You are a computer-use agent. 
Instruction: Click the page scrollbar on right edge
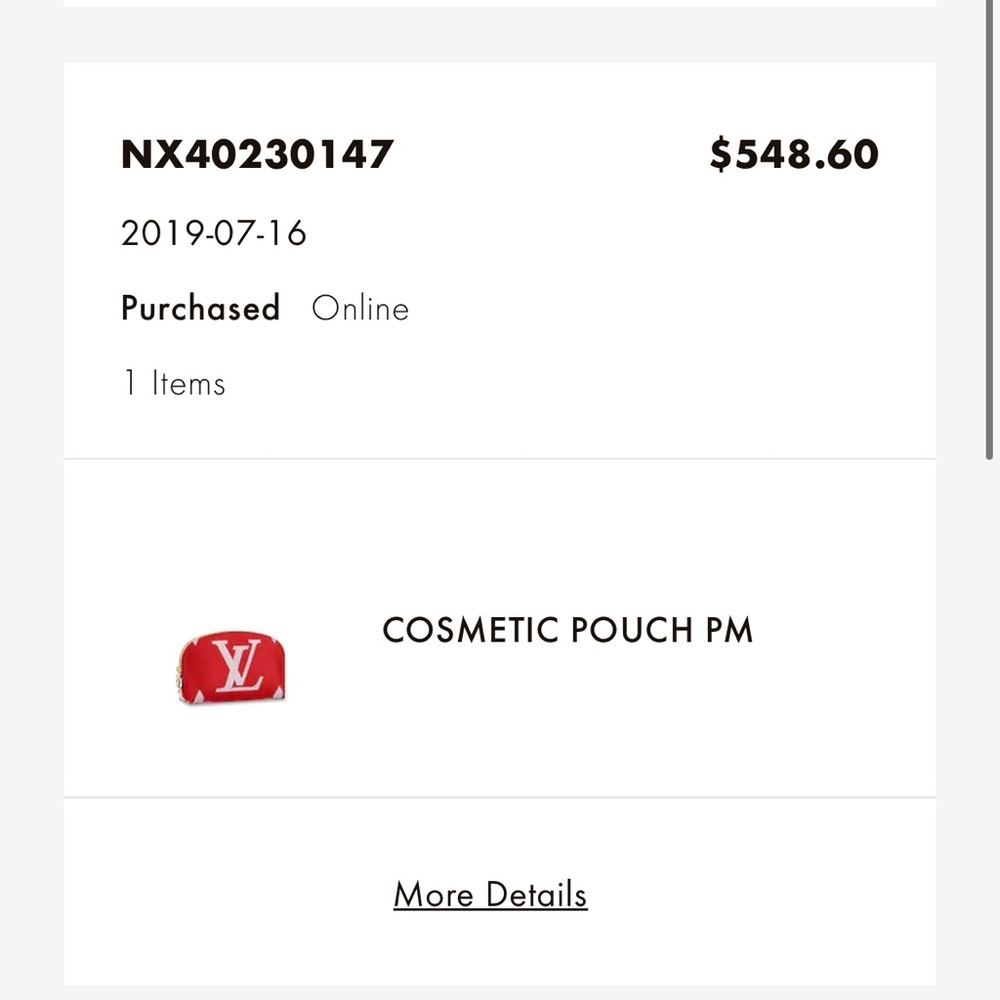coord(990,230)
